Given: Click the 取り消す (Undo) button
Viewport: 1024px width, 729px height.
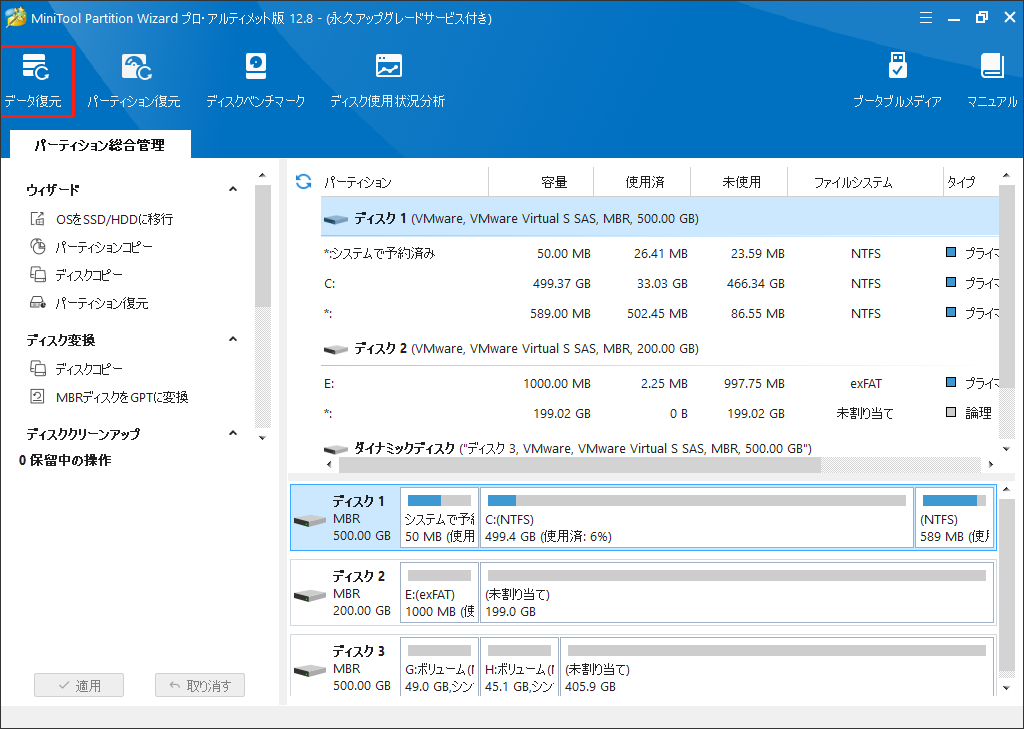Looking at the screenshot, I should [200, 685].
